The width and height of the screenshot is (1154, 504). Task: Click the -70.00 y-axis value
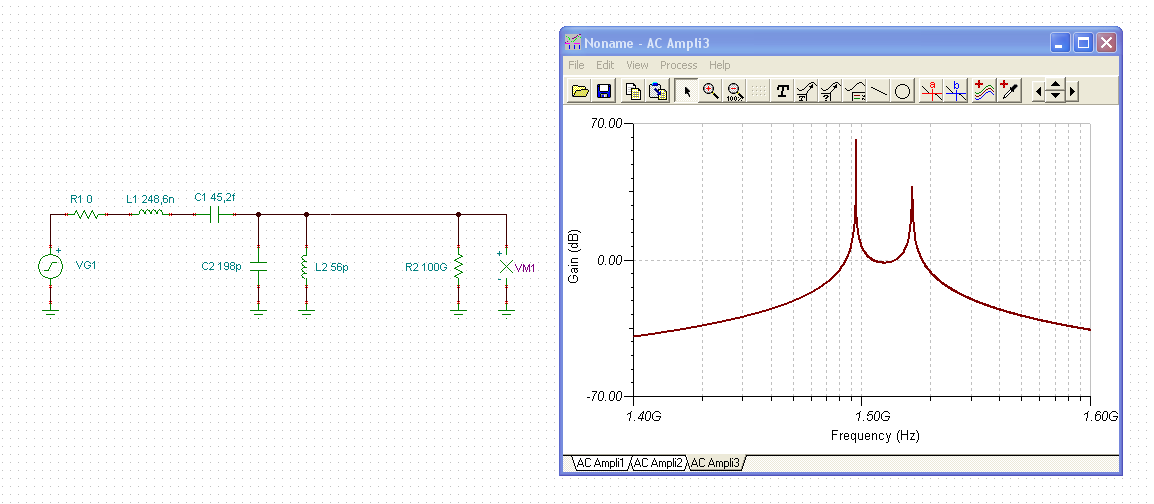(x=605, y=397)
